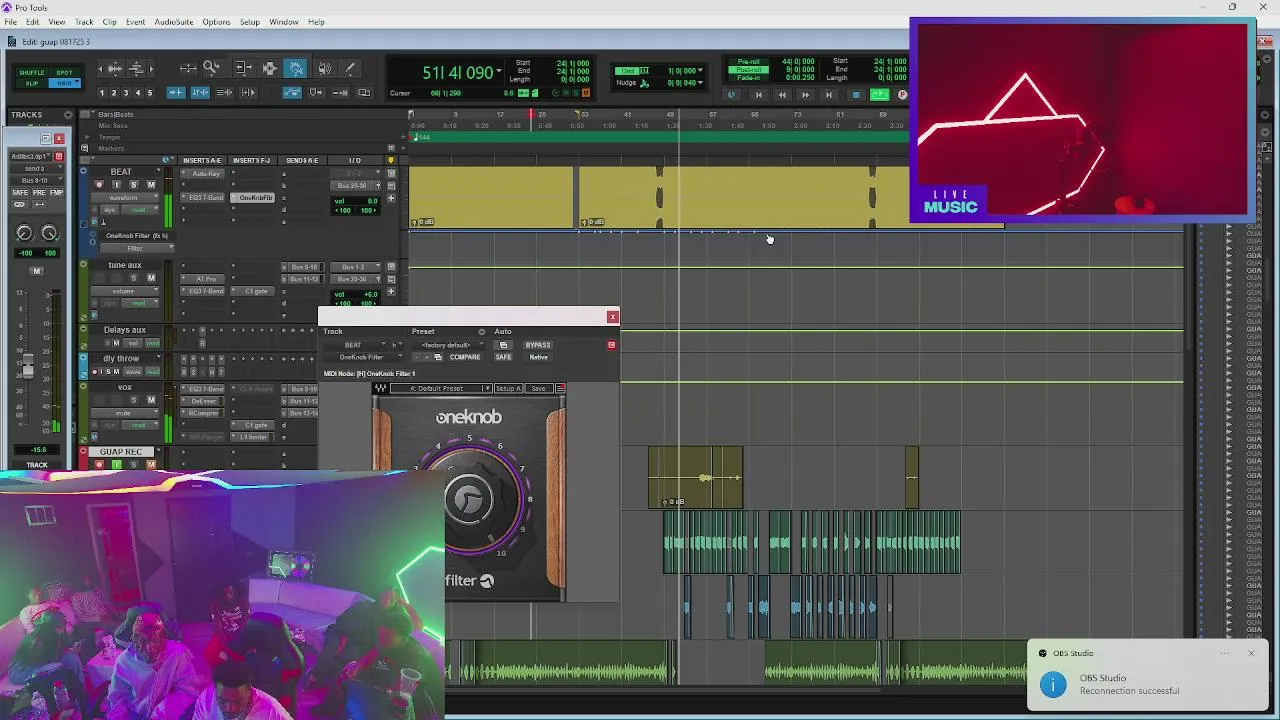Click the Go to End transport button
This screenshot has width=1280, height=720.
[x=829, y=95]
